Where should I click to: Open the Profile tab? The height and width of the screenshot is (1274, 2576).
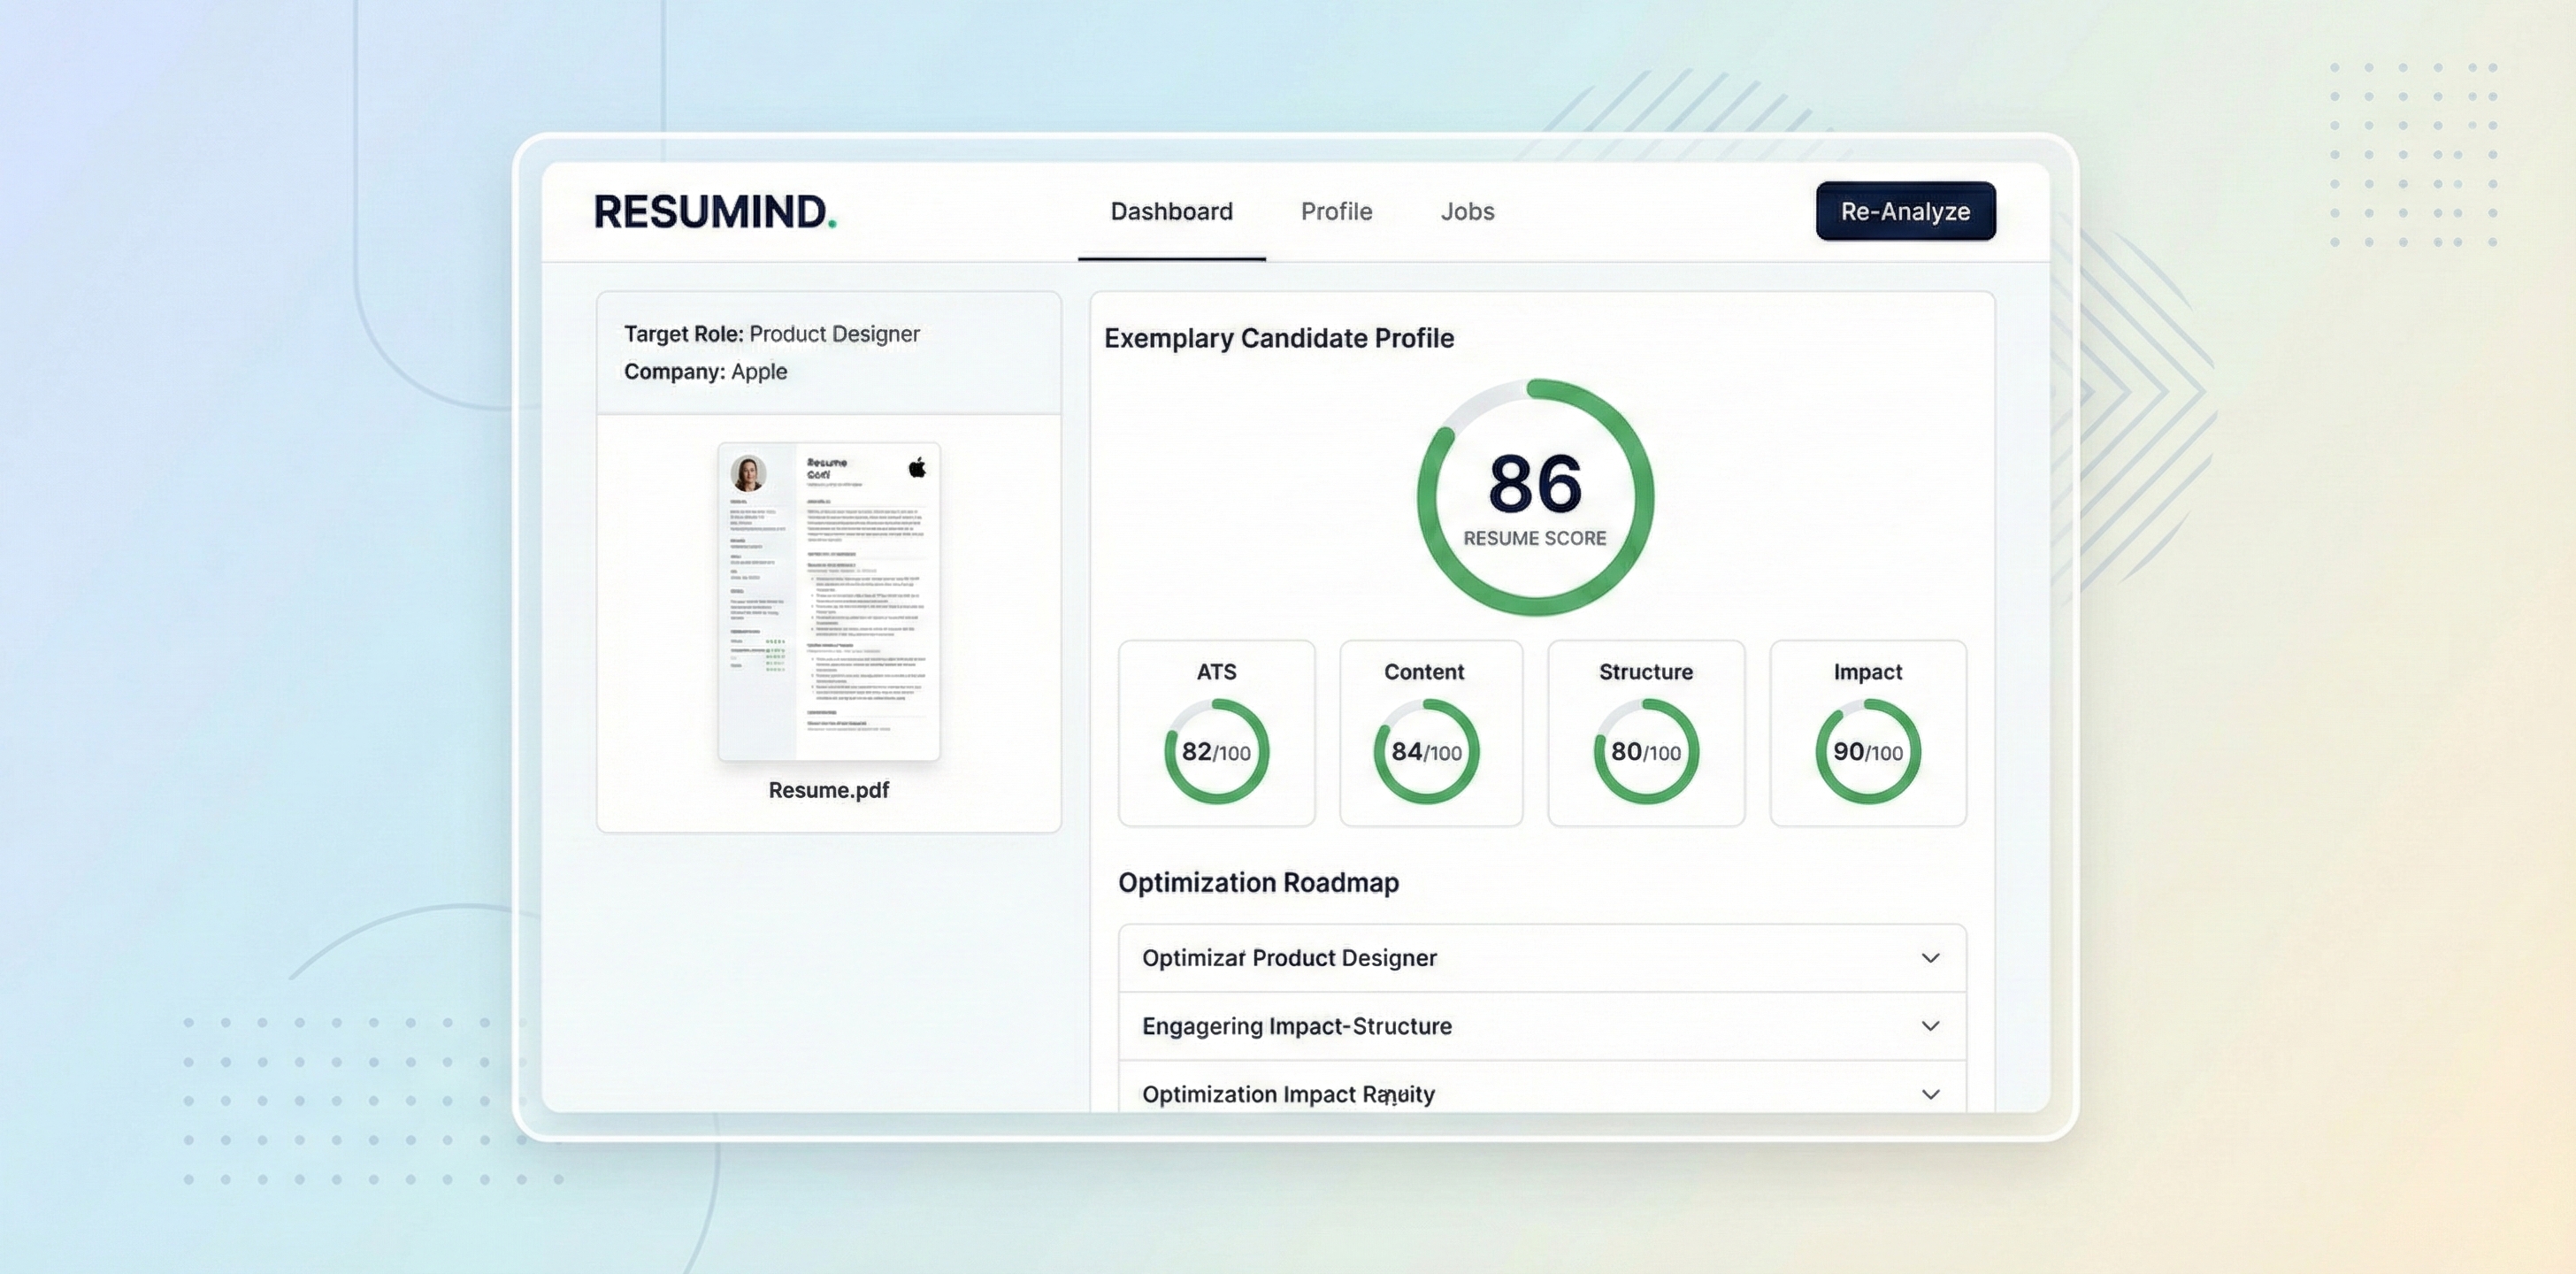click(1336, 212)
